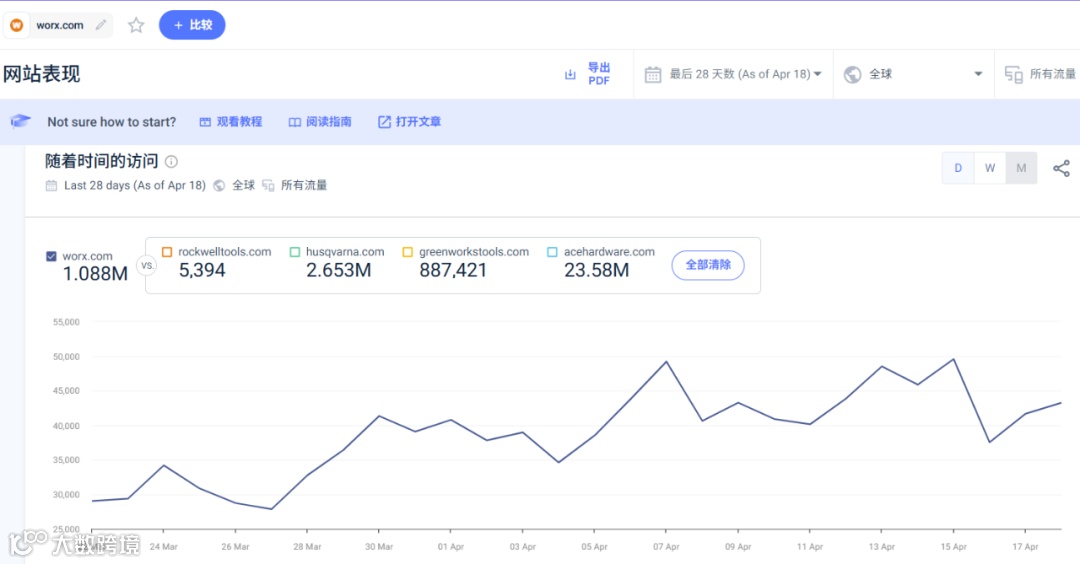This screenshot has height=564, width=1080.
Task: Export report via 导出 PDF
Action: 599,74
